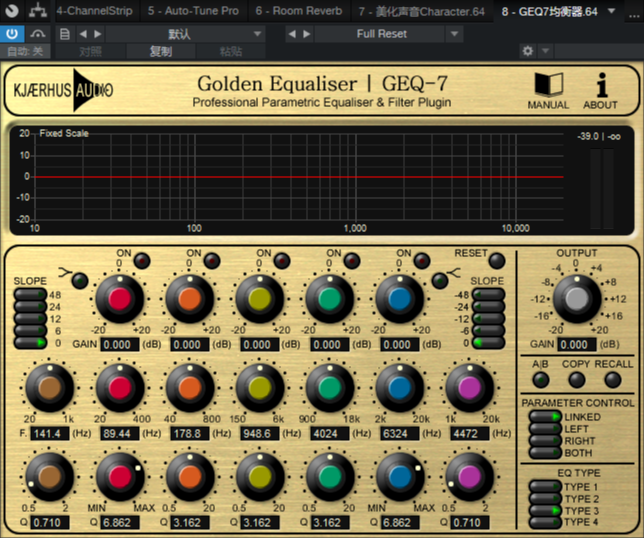
Task: Click the 4024 Hz frequency field
Action: coord(330,434)
